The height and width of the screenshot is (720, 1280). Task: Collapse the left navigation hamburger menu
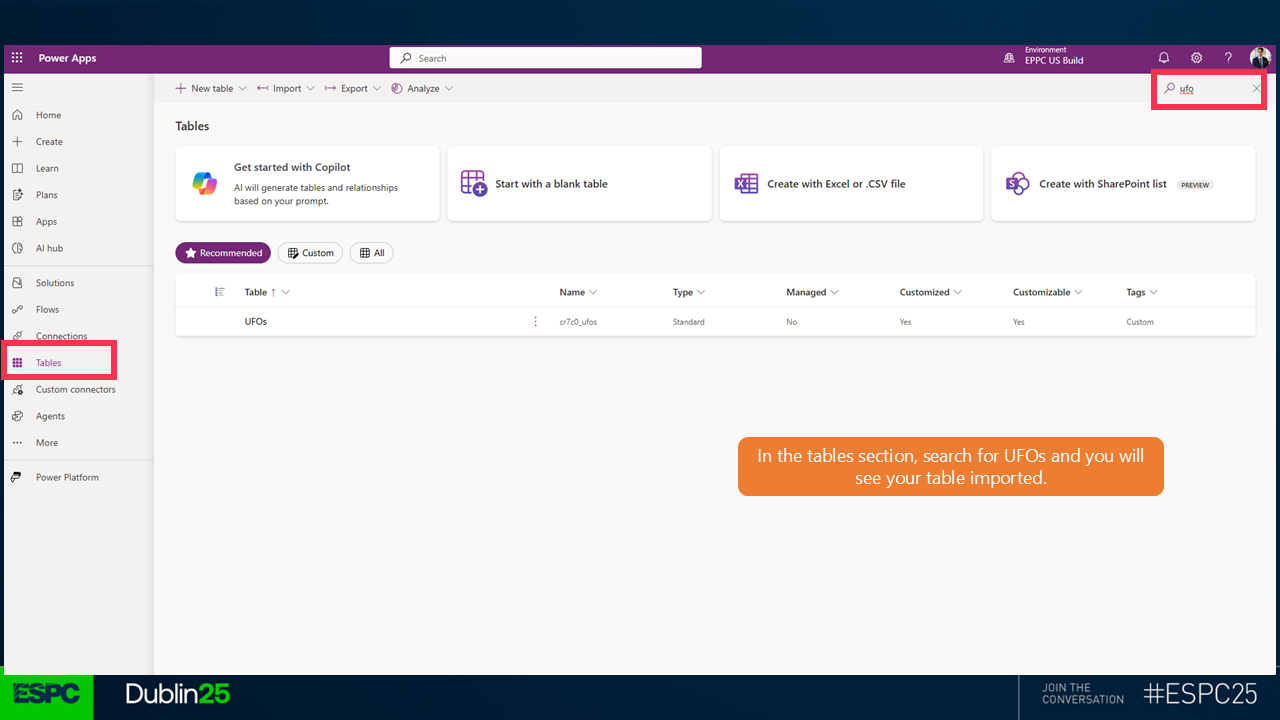[x=17, y=88]
